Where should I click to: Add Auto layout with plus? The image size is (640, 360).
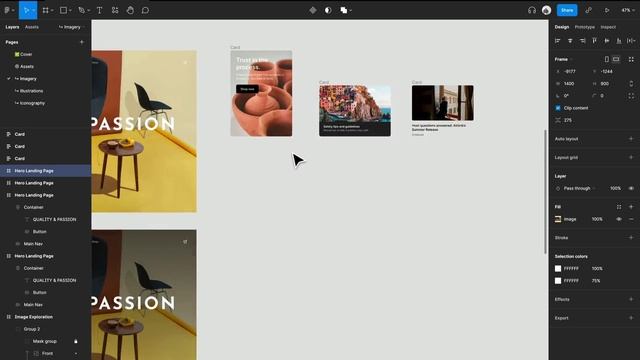point(631,139)
